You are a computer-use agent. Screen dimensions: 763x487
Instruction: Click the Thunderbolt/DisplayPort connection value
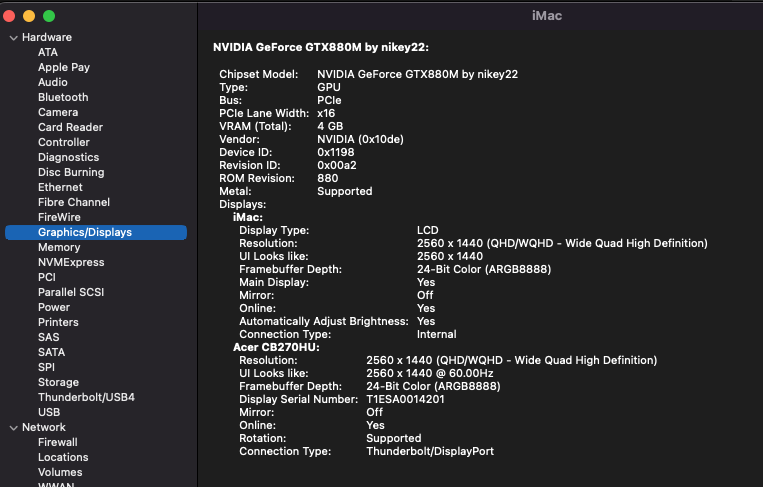(x=430, y=451)
